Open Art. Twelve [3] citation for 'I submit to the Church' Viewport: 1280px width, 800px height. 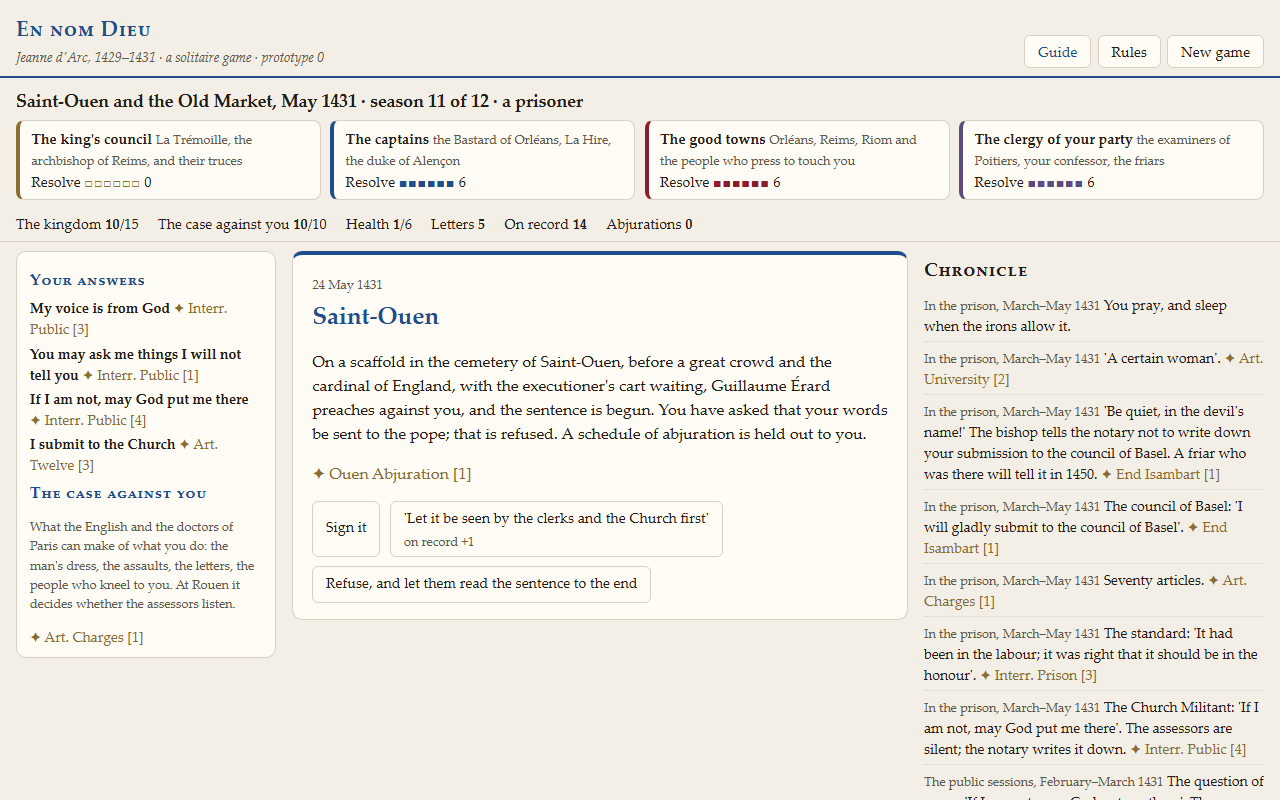pos(124,455)
